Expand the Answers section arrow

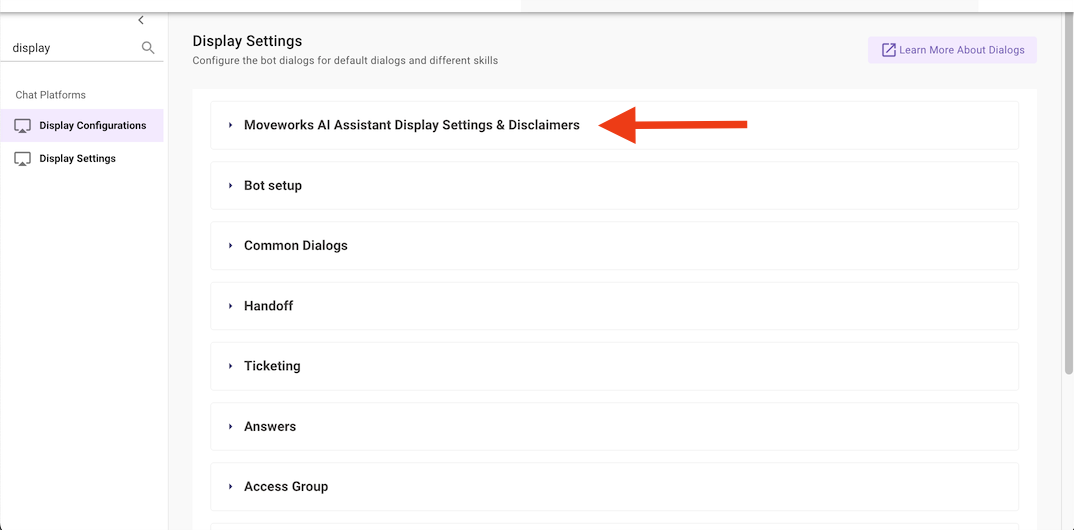coord(231,426)
